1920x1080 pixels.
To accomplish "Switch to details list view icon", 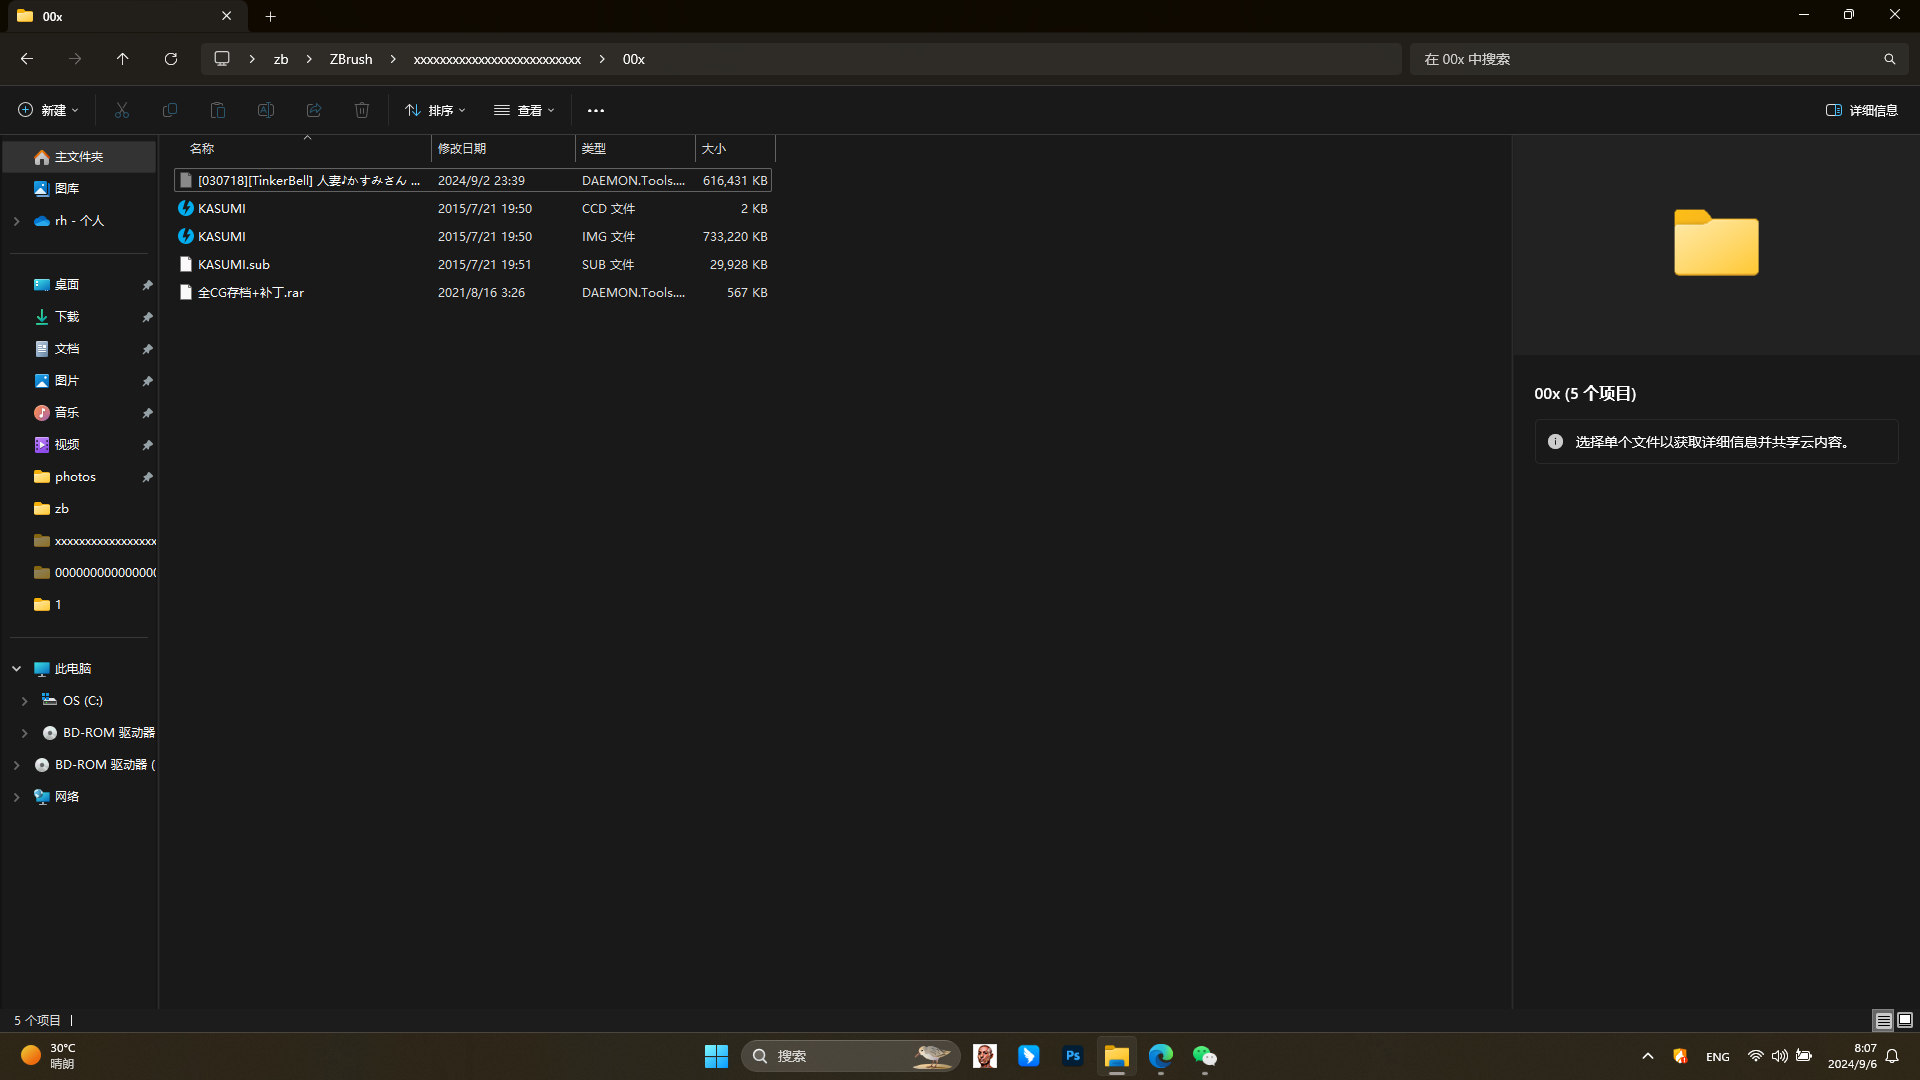I will [1883, 1020].
